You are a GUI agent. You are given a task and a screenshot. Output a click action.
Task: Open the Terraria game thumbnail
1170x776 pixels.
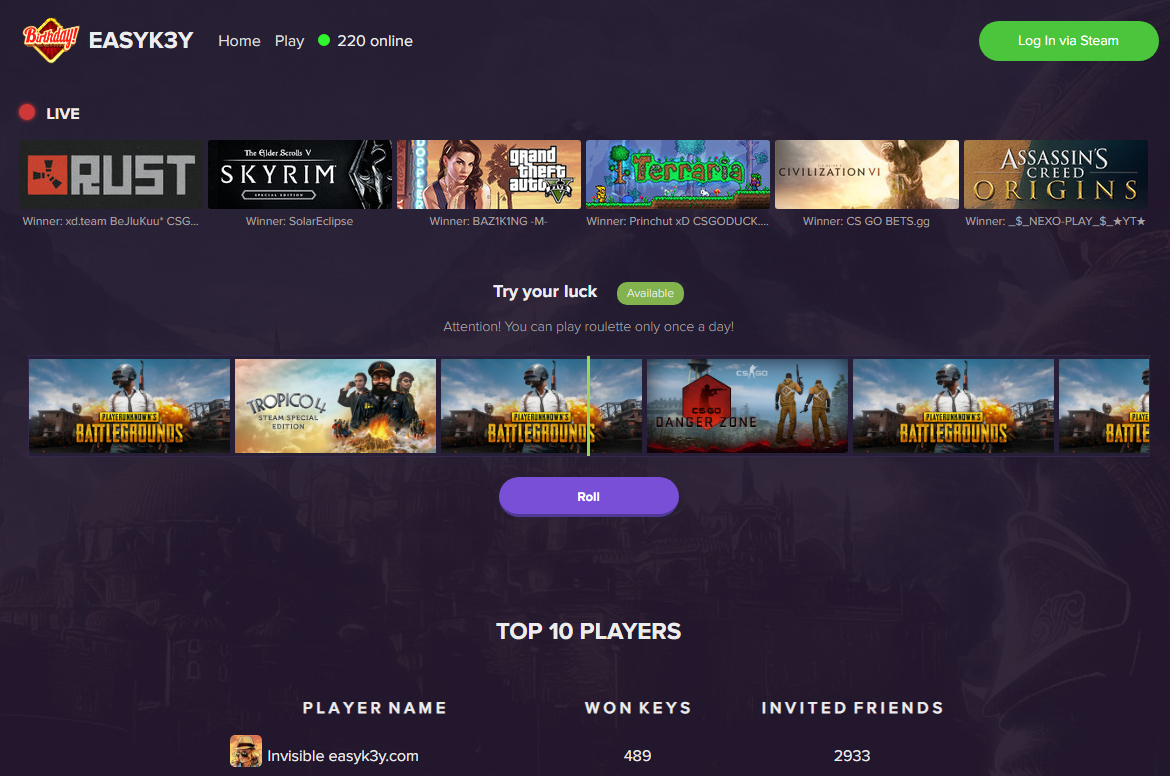tap(678, 175)
